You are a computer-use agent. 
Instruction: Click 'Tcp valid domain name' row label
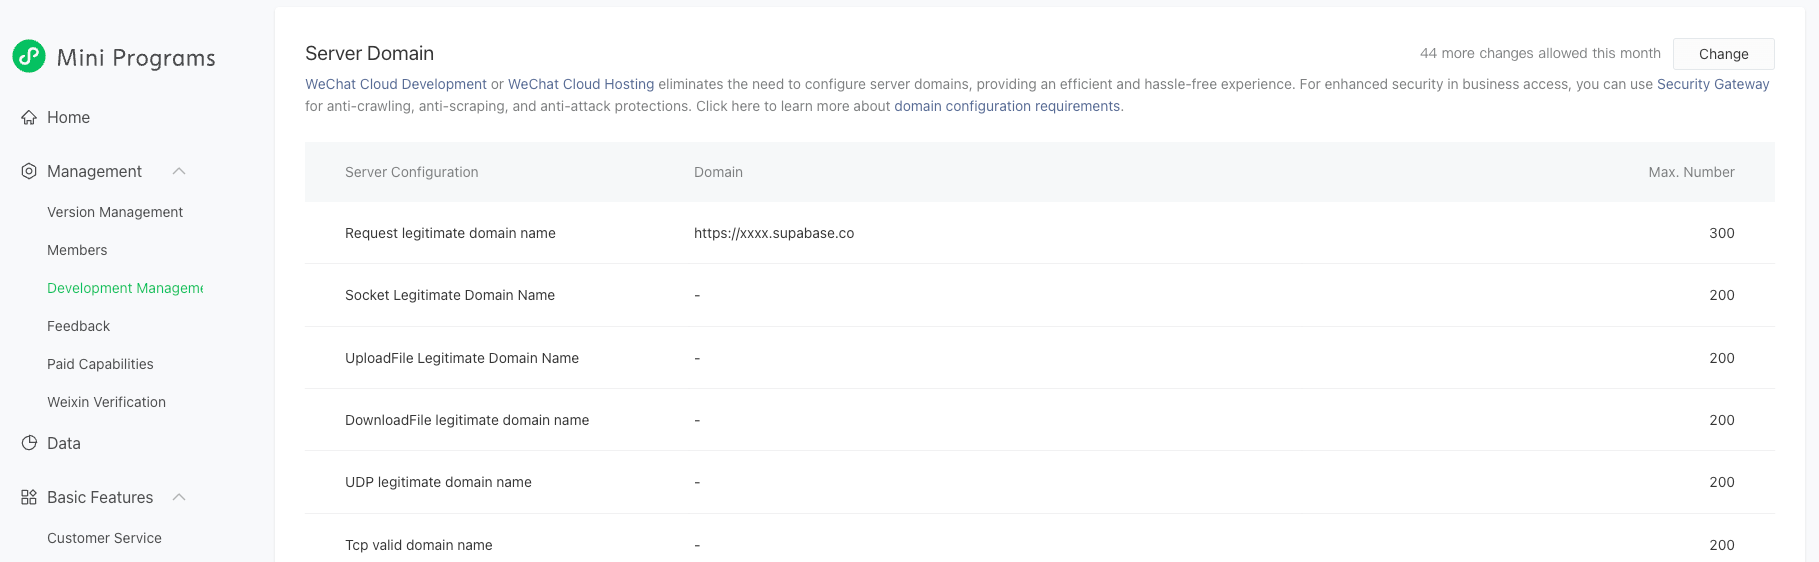tap(419, 545)
